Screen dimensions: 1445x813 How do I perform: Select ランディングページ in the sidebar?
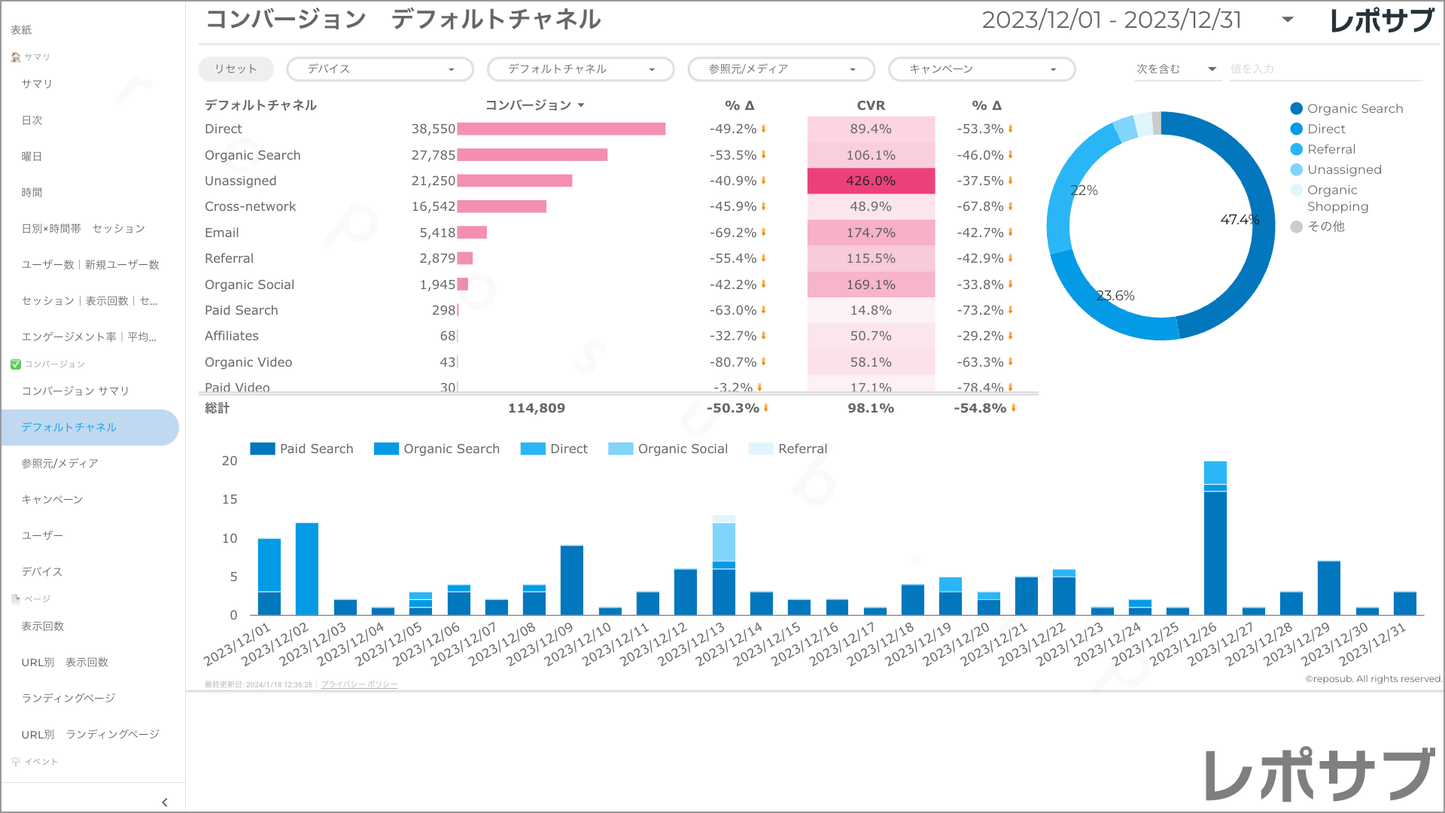click(68, 698)
